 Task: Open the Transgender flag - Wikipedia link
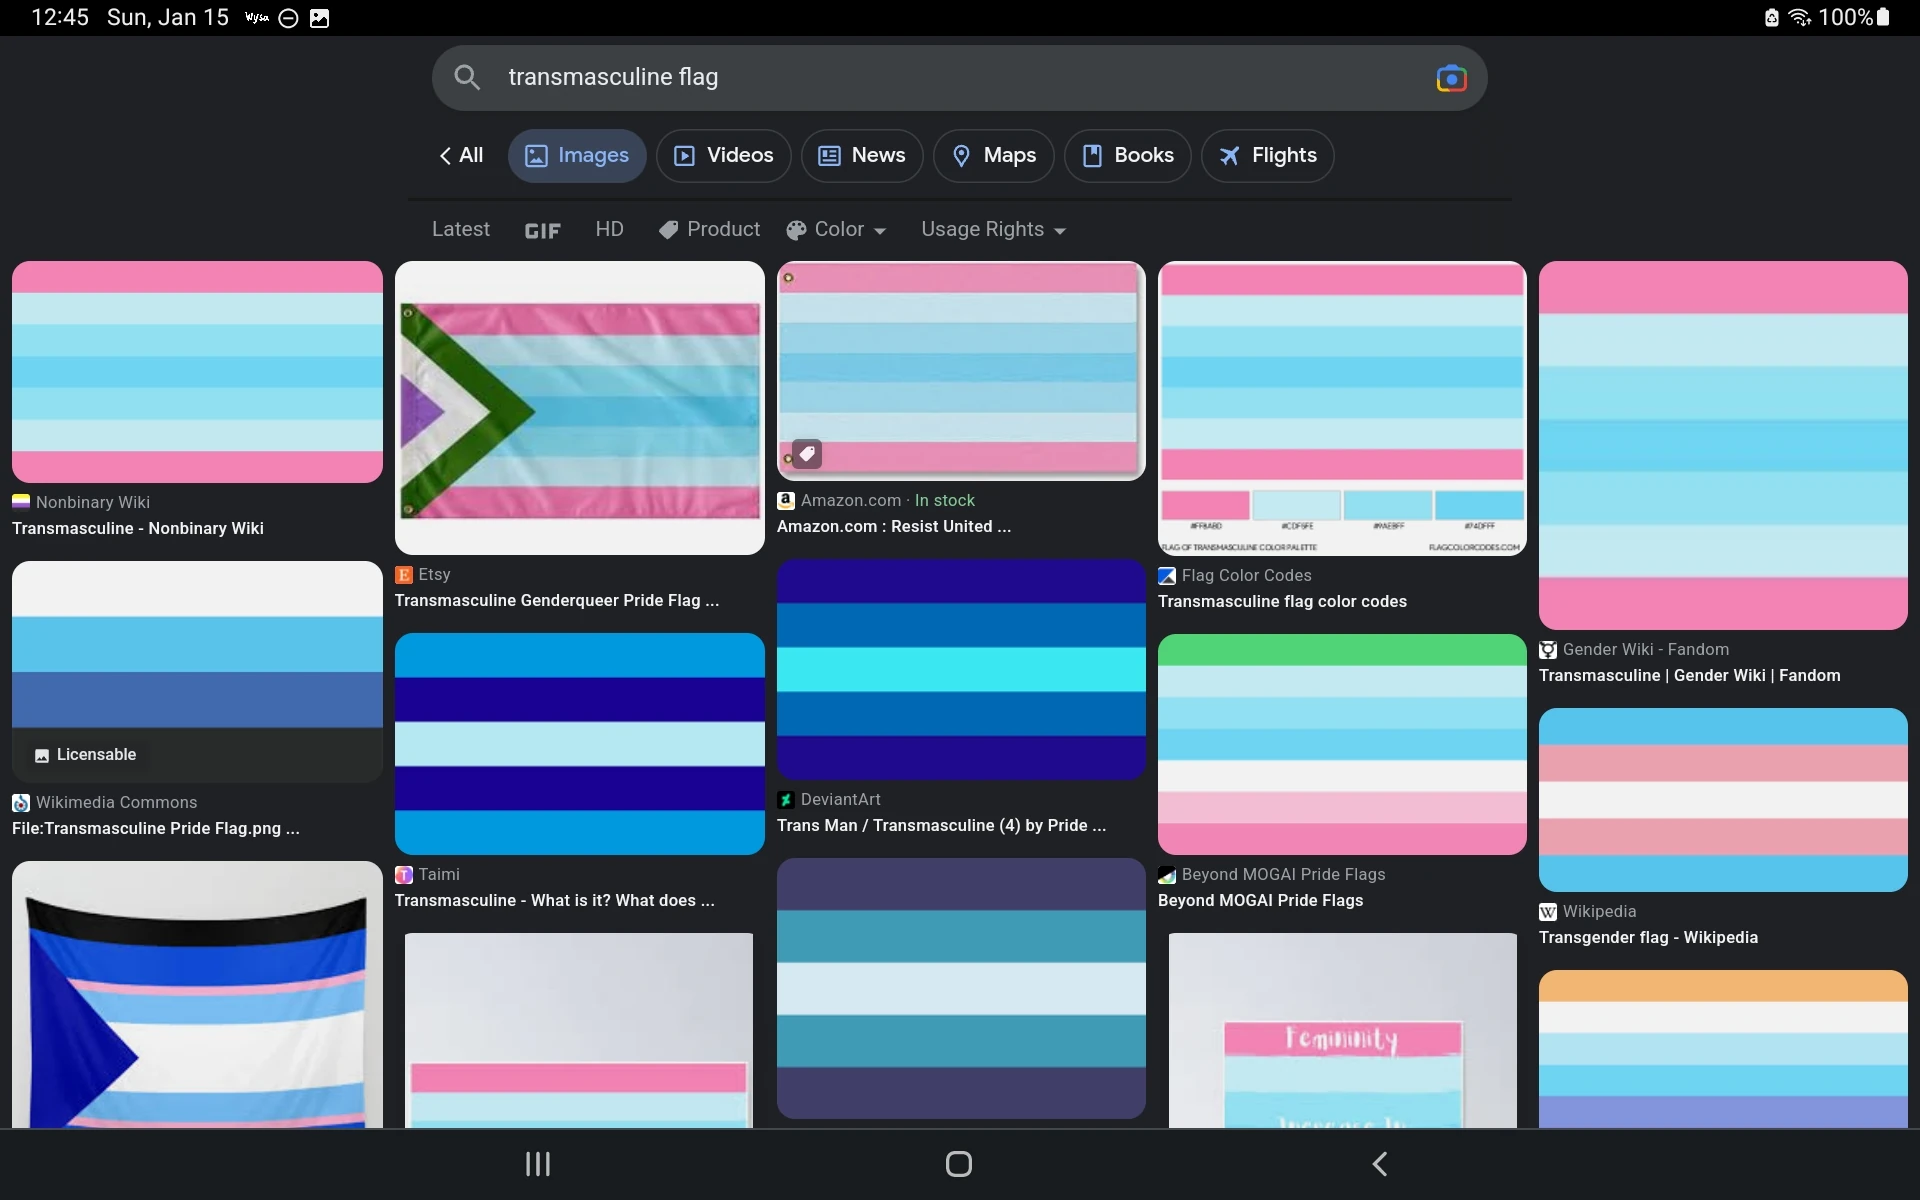[1647, 937]
